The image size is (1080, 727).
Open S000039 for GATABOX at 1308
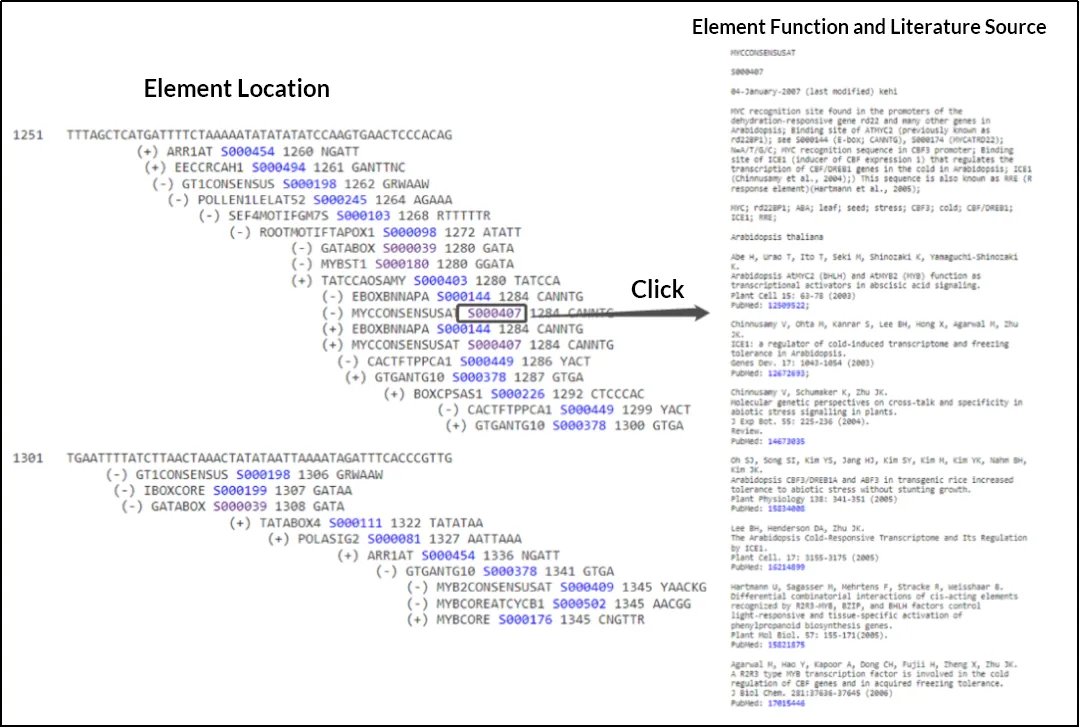click(x=240, y=506)
